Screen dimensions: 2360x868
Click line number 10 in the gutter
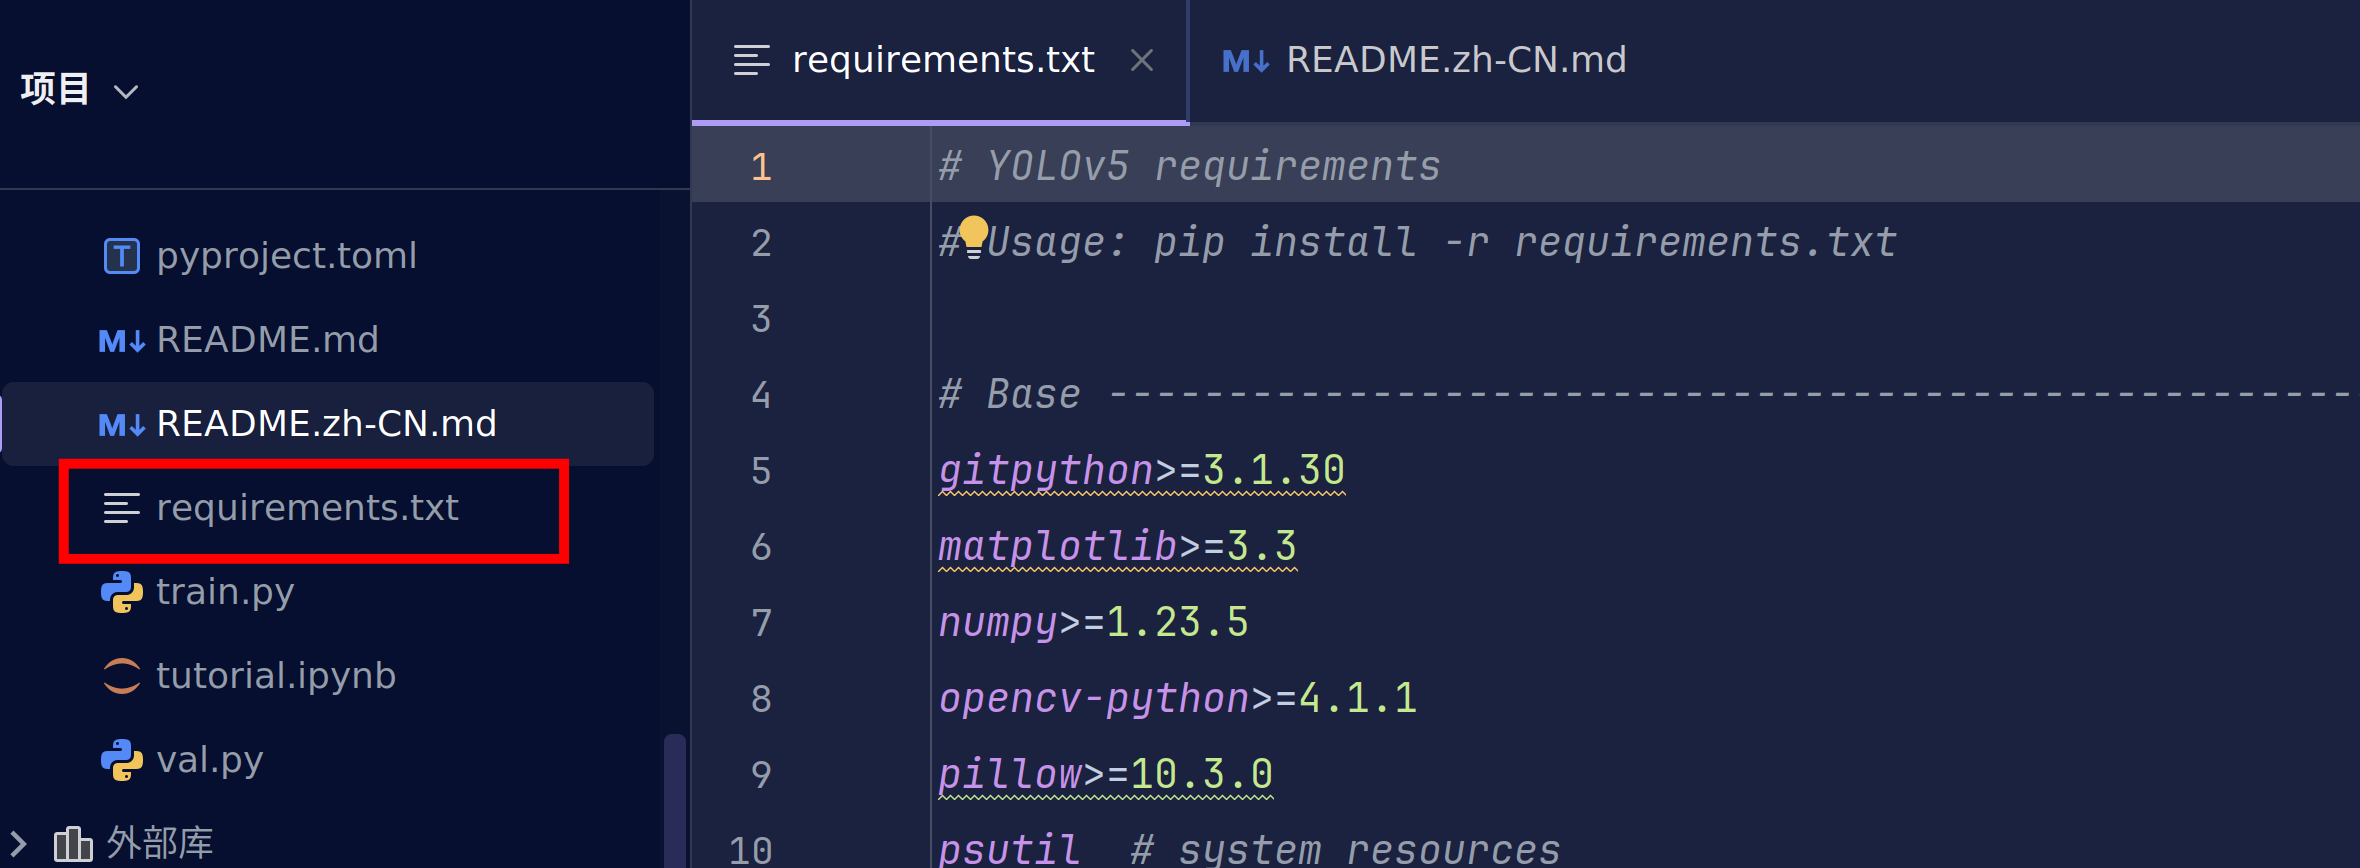pos(750,850)
